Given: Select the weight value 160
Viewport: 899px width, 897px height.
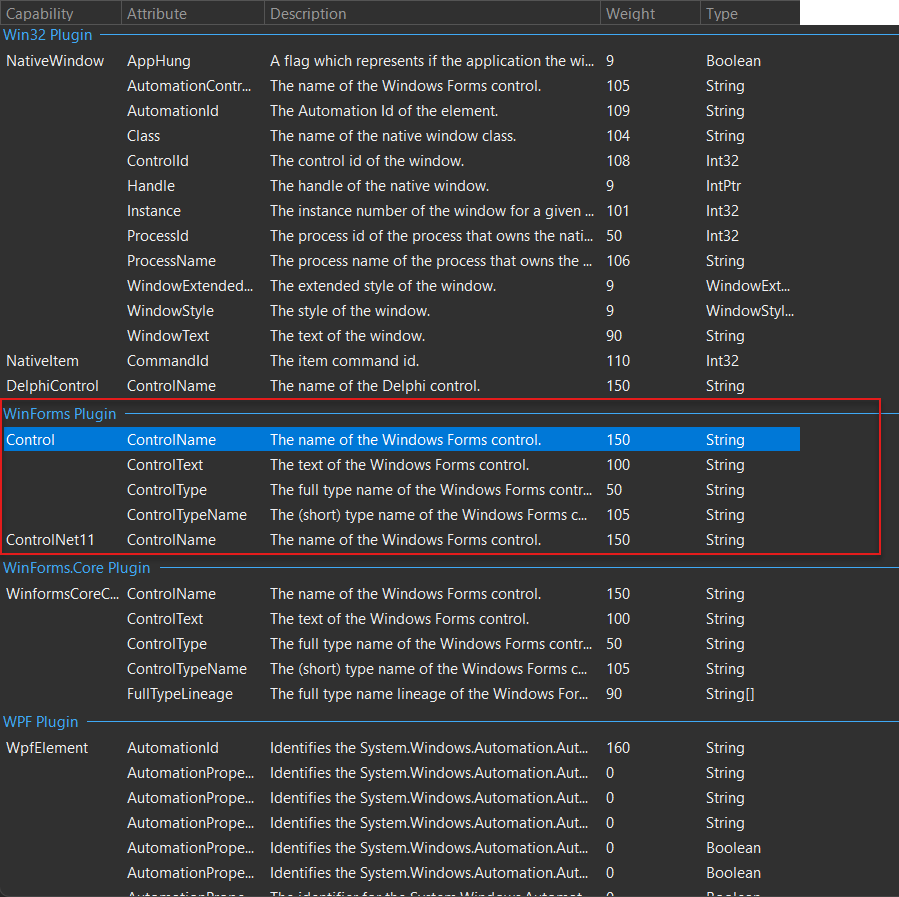Looking at the screenshot, I should [x=618, y=748].
